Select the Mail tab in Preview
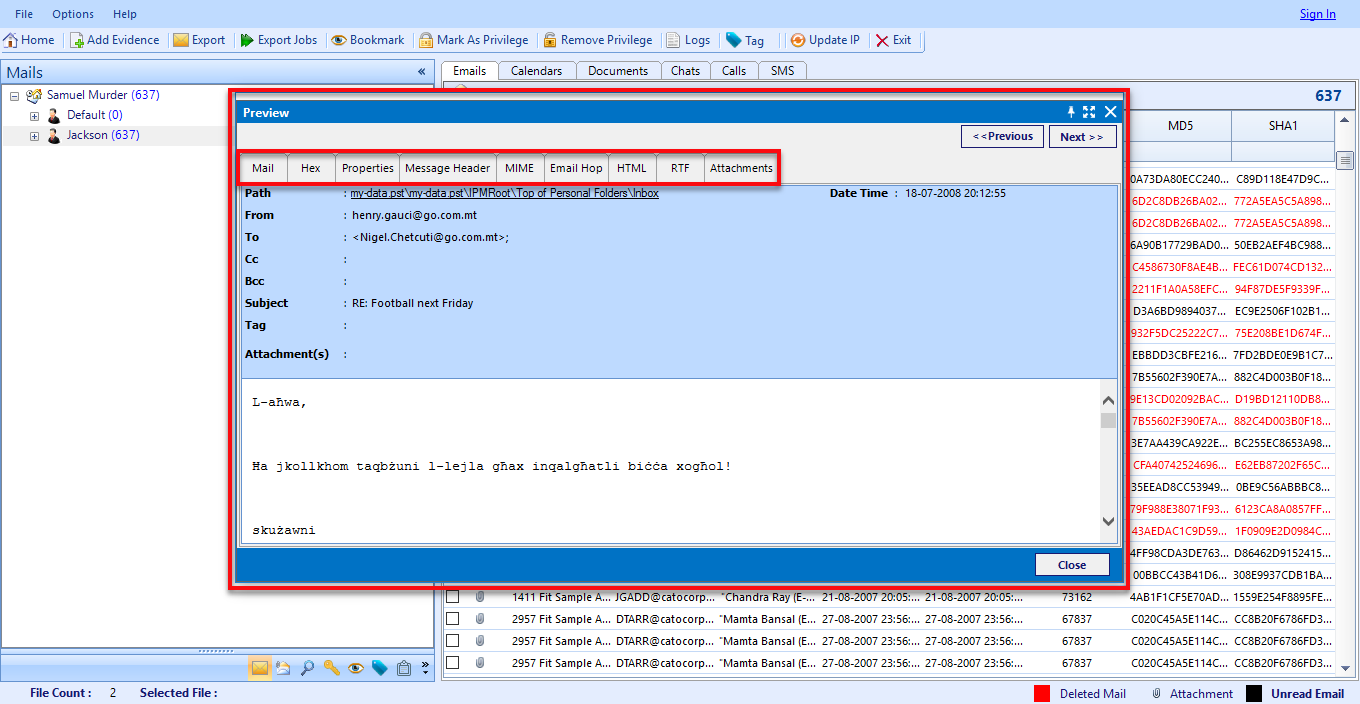The width and height of the screenshot is (1360, 704). click(x=263, y=168)
